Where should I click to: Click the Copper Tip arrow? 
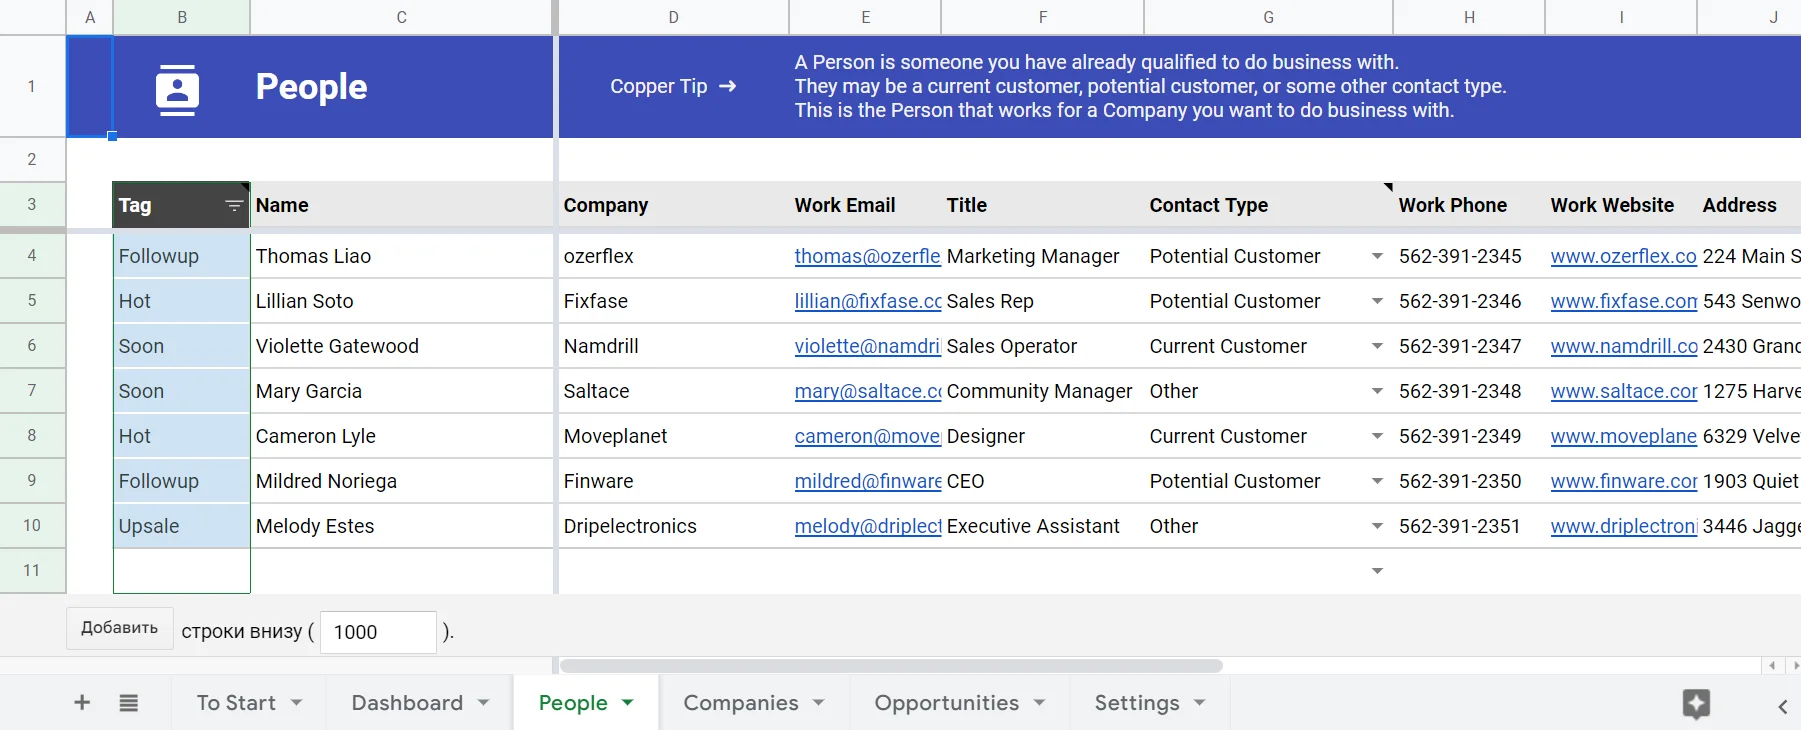click(728, 86)
